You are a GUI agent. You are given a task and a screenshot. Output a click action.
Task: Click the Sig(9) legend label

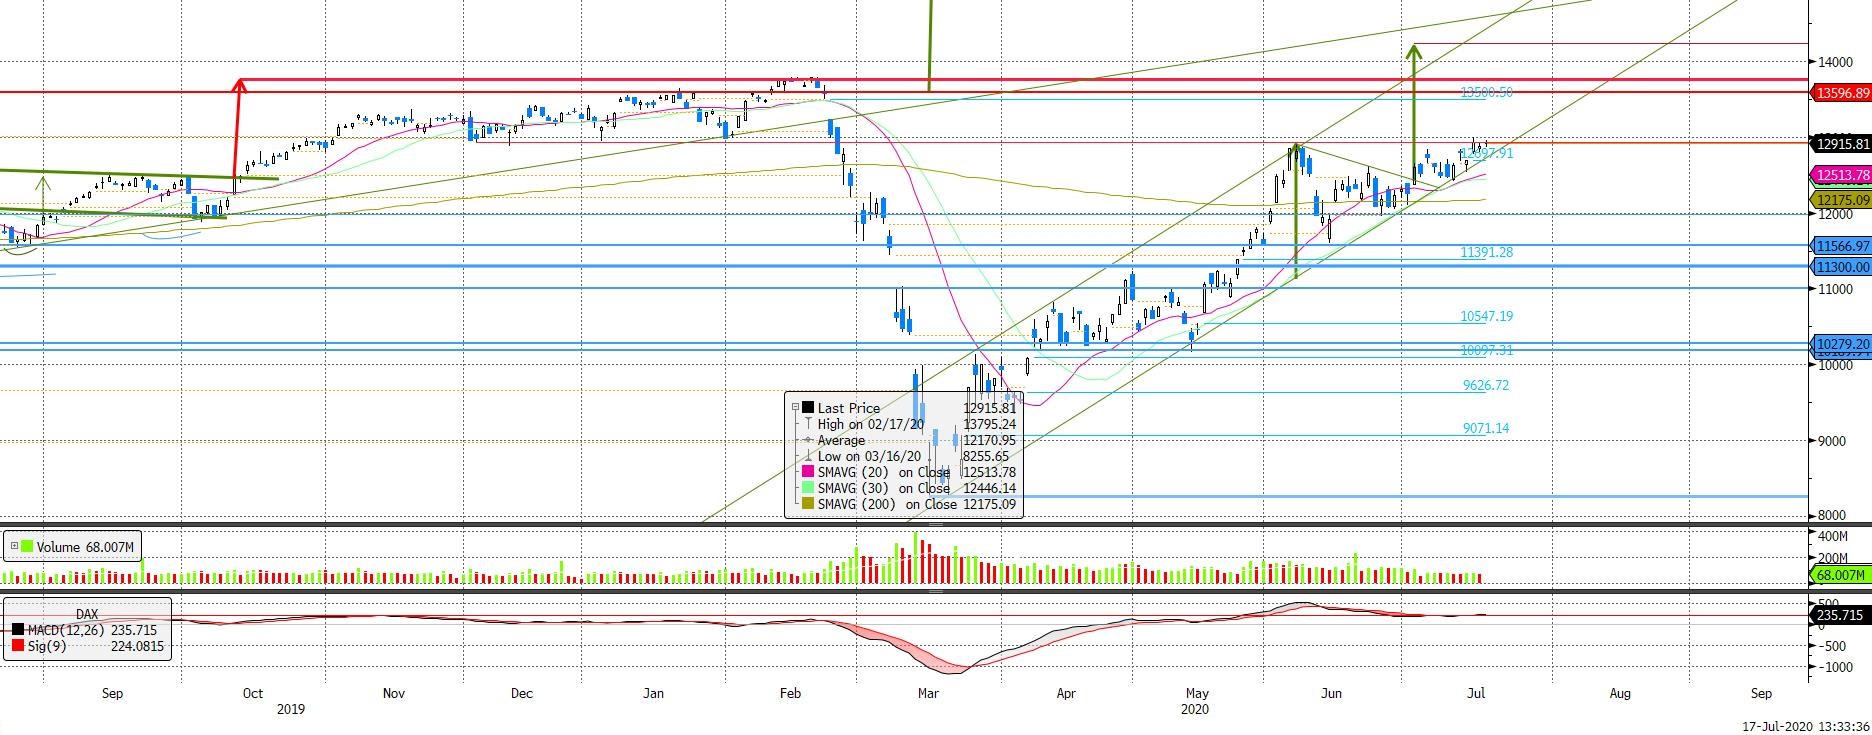point(46,647)
